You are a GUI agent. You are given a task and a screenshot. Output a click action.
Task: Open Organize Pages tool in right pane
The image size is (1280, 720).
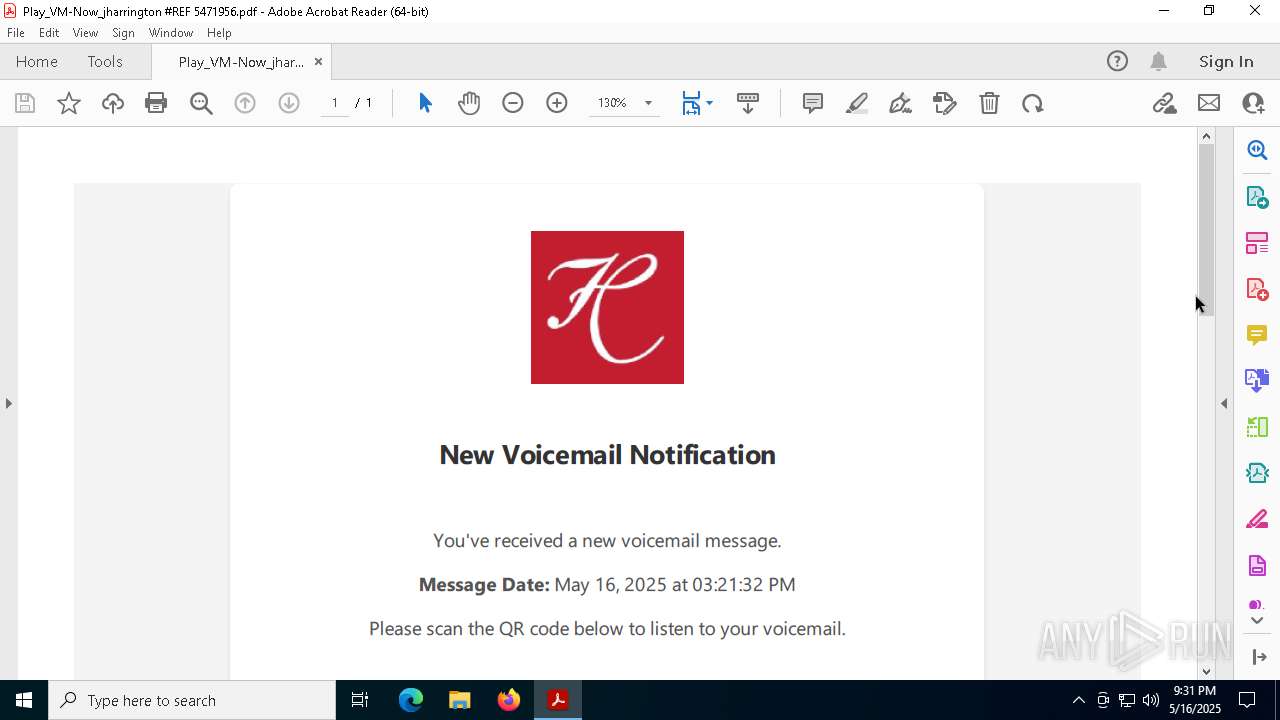tap(1257, 243)
